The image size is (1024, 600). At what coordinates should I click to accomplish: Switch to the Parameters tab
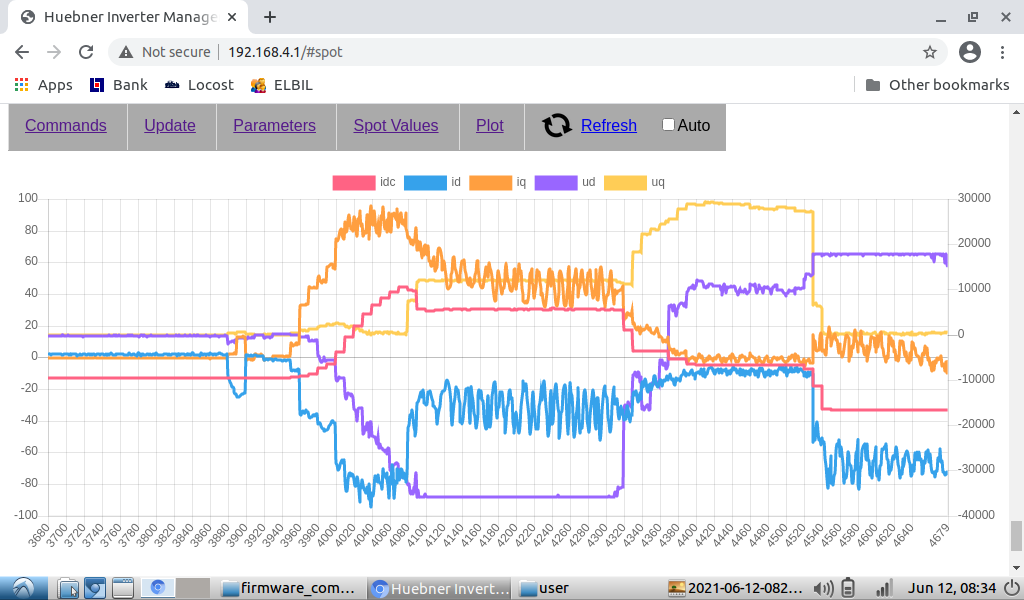click(x=274, y=125)
